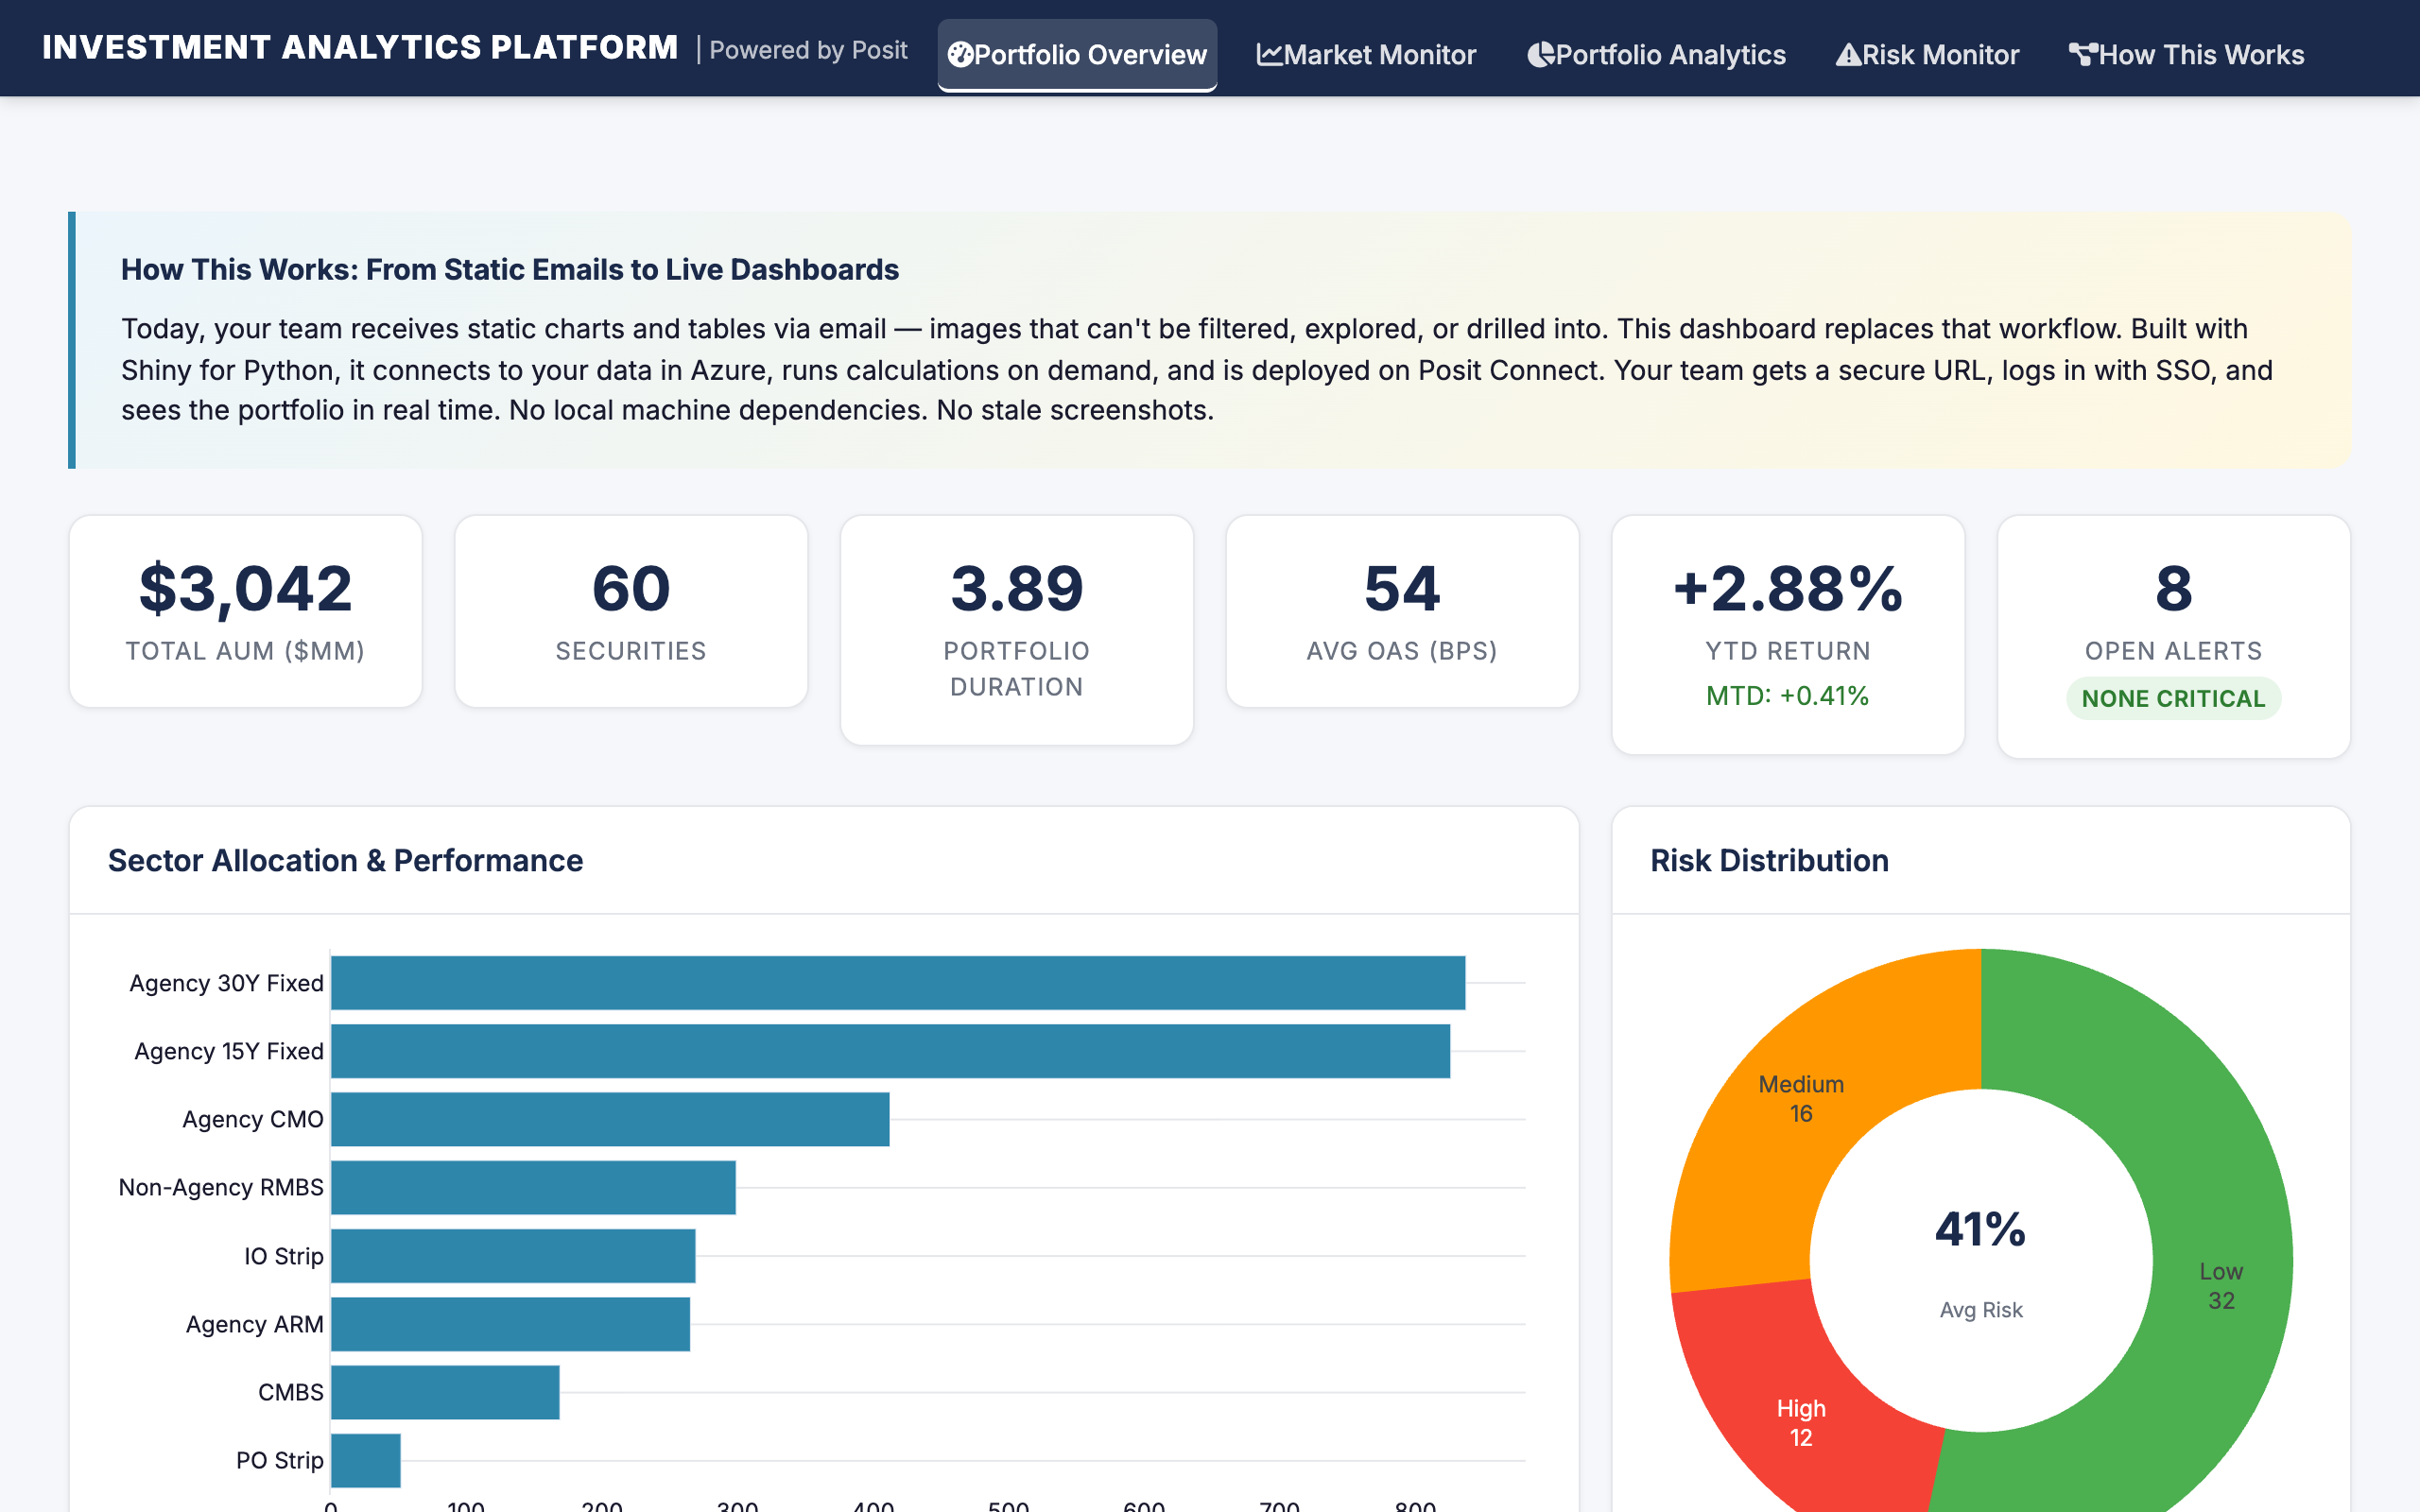Select the CMBS bar
Viewport: 2420px width, 1512px height.
pos(445,1392)
